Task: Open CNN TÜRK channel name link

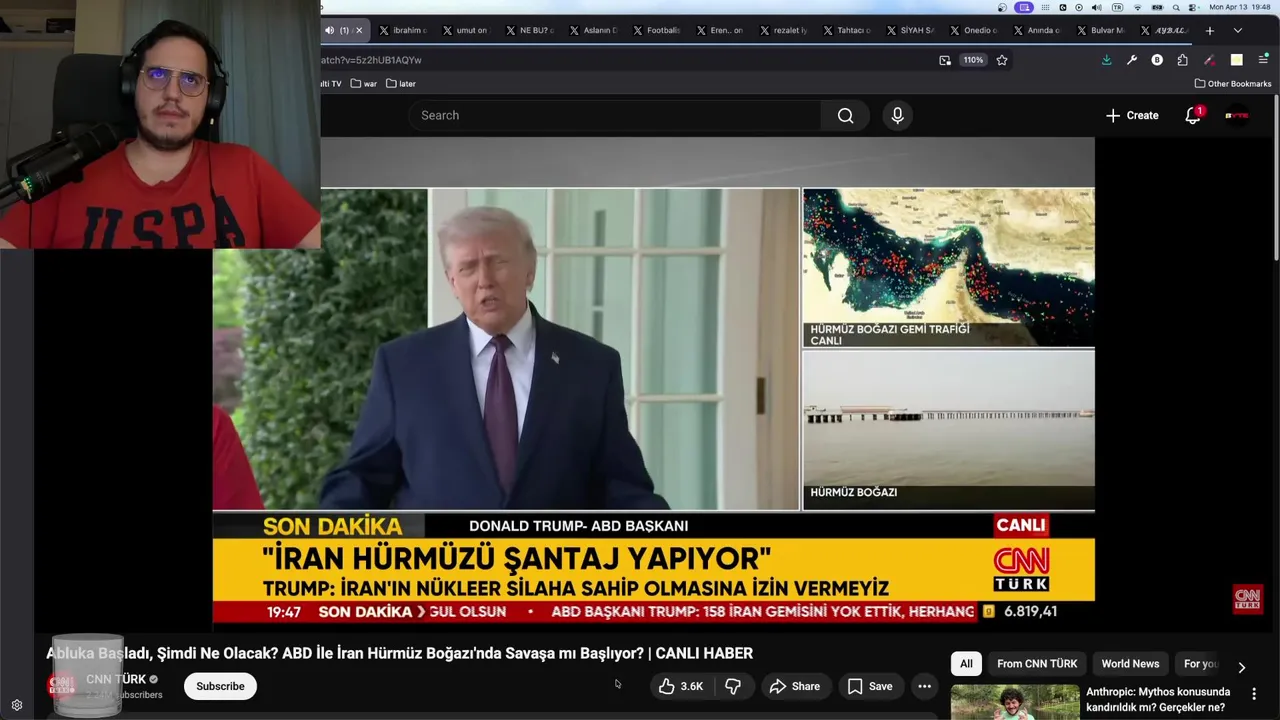Action: pyautogui.click(x=116, y=679)
